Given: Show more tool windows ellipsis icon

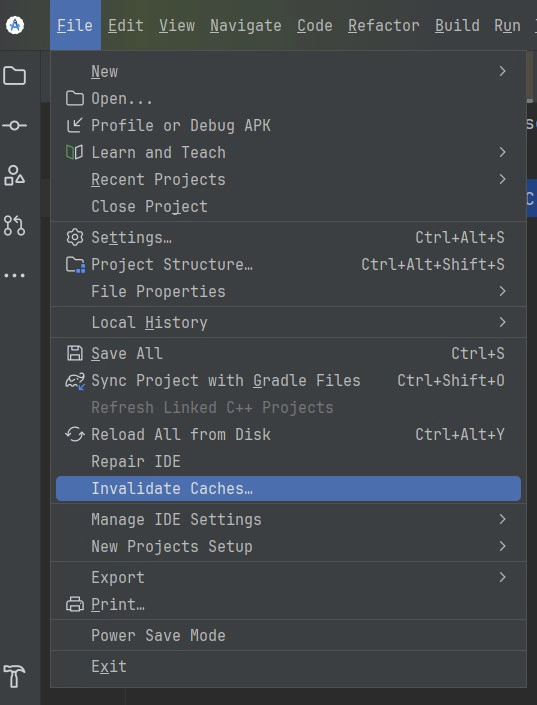Looking at the screenshot, I should pyautogui.click(x=14, y=275).
